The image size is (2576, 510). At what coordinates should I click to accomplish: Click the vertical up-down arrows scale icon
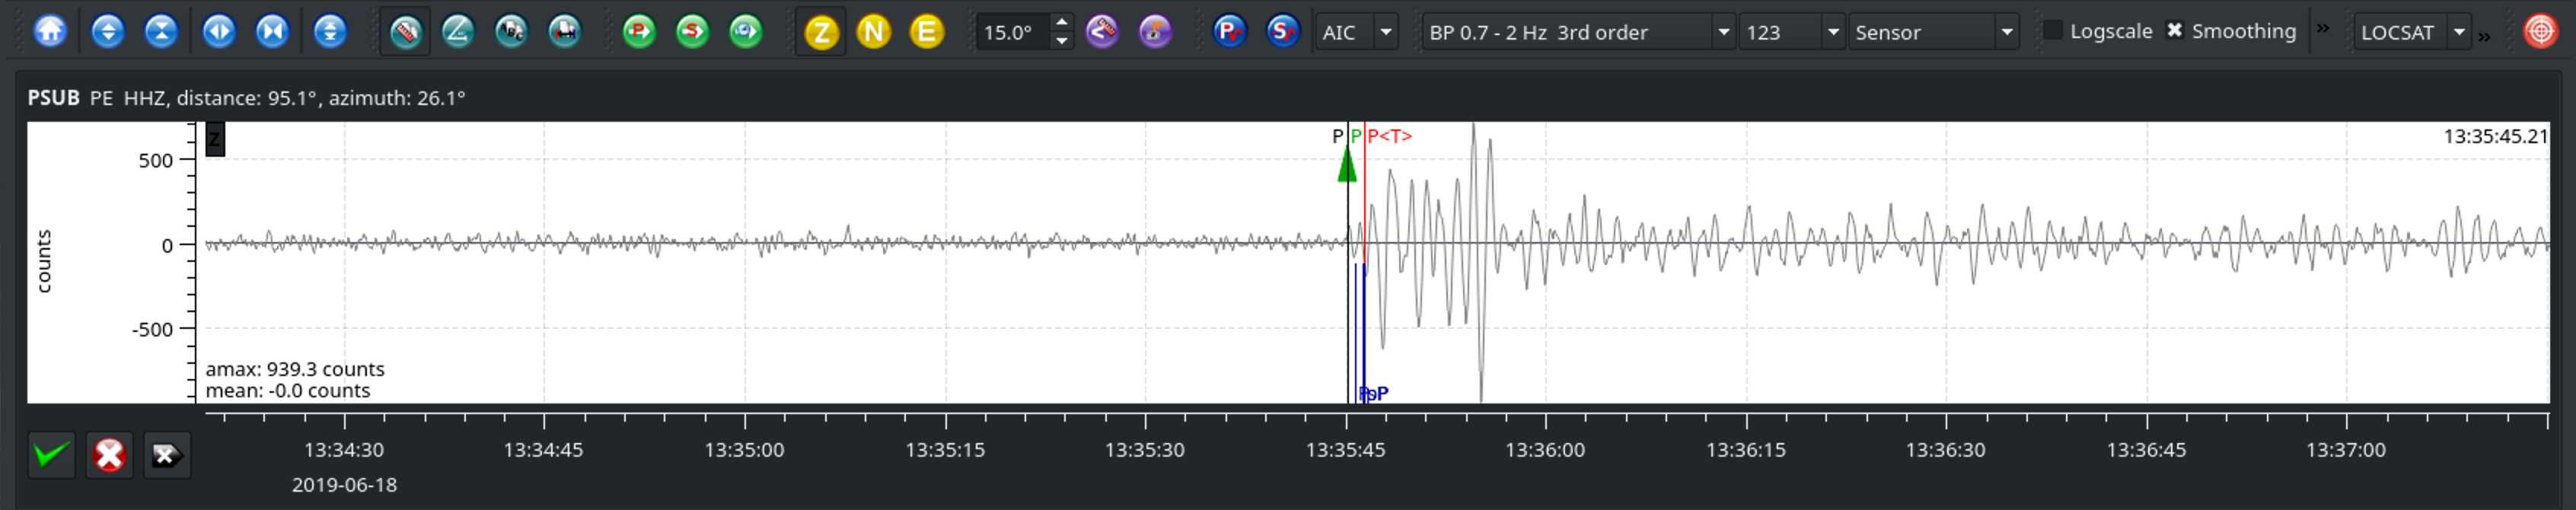pos(107,32)
